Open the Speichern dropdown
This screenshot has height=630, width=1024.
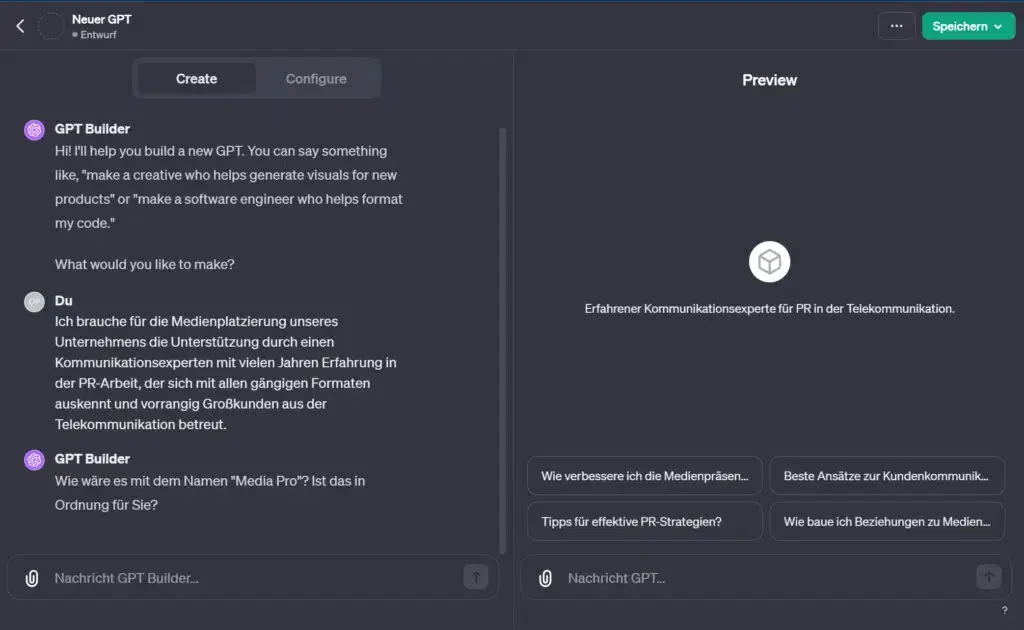[x=968, y=26]
